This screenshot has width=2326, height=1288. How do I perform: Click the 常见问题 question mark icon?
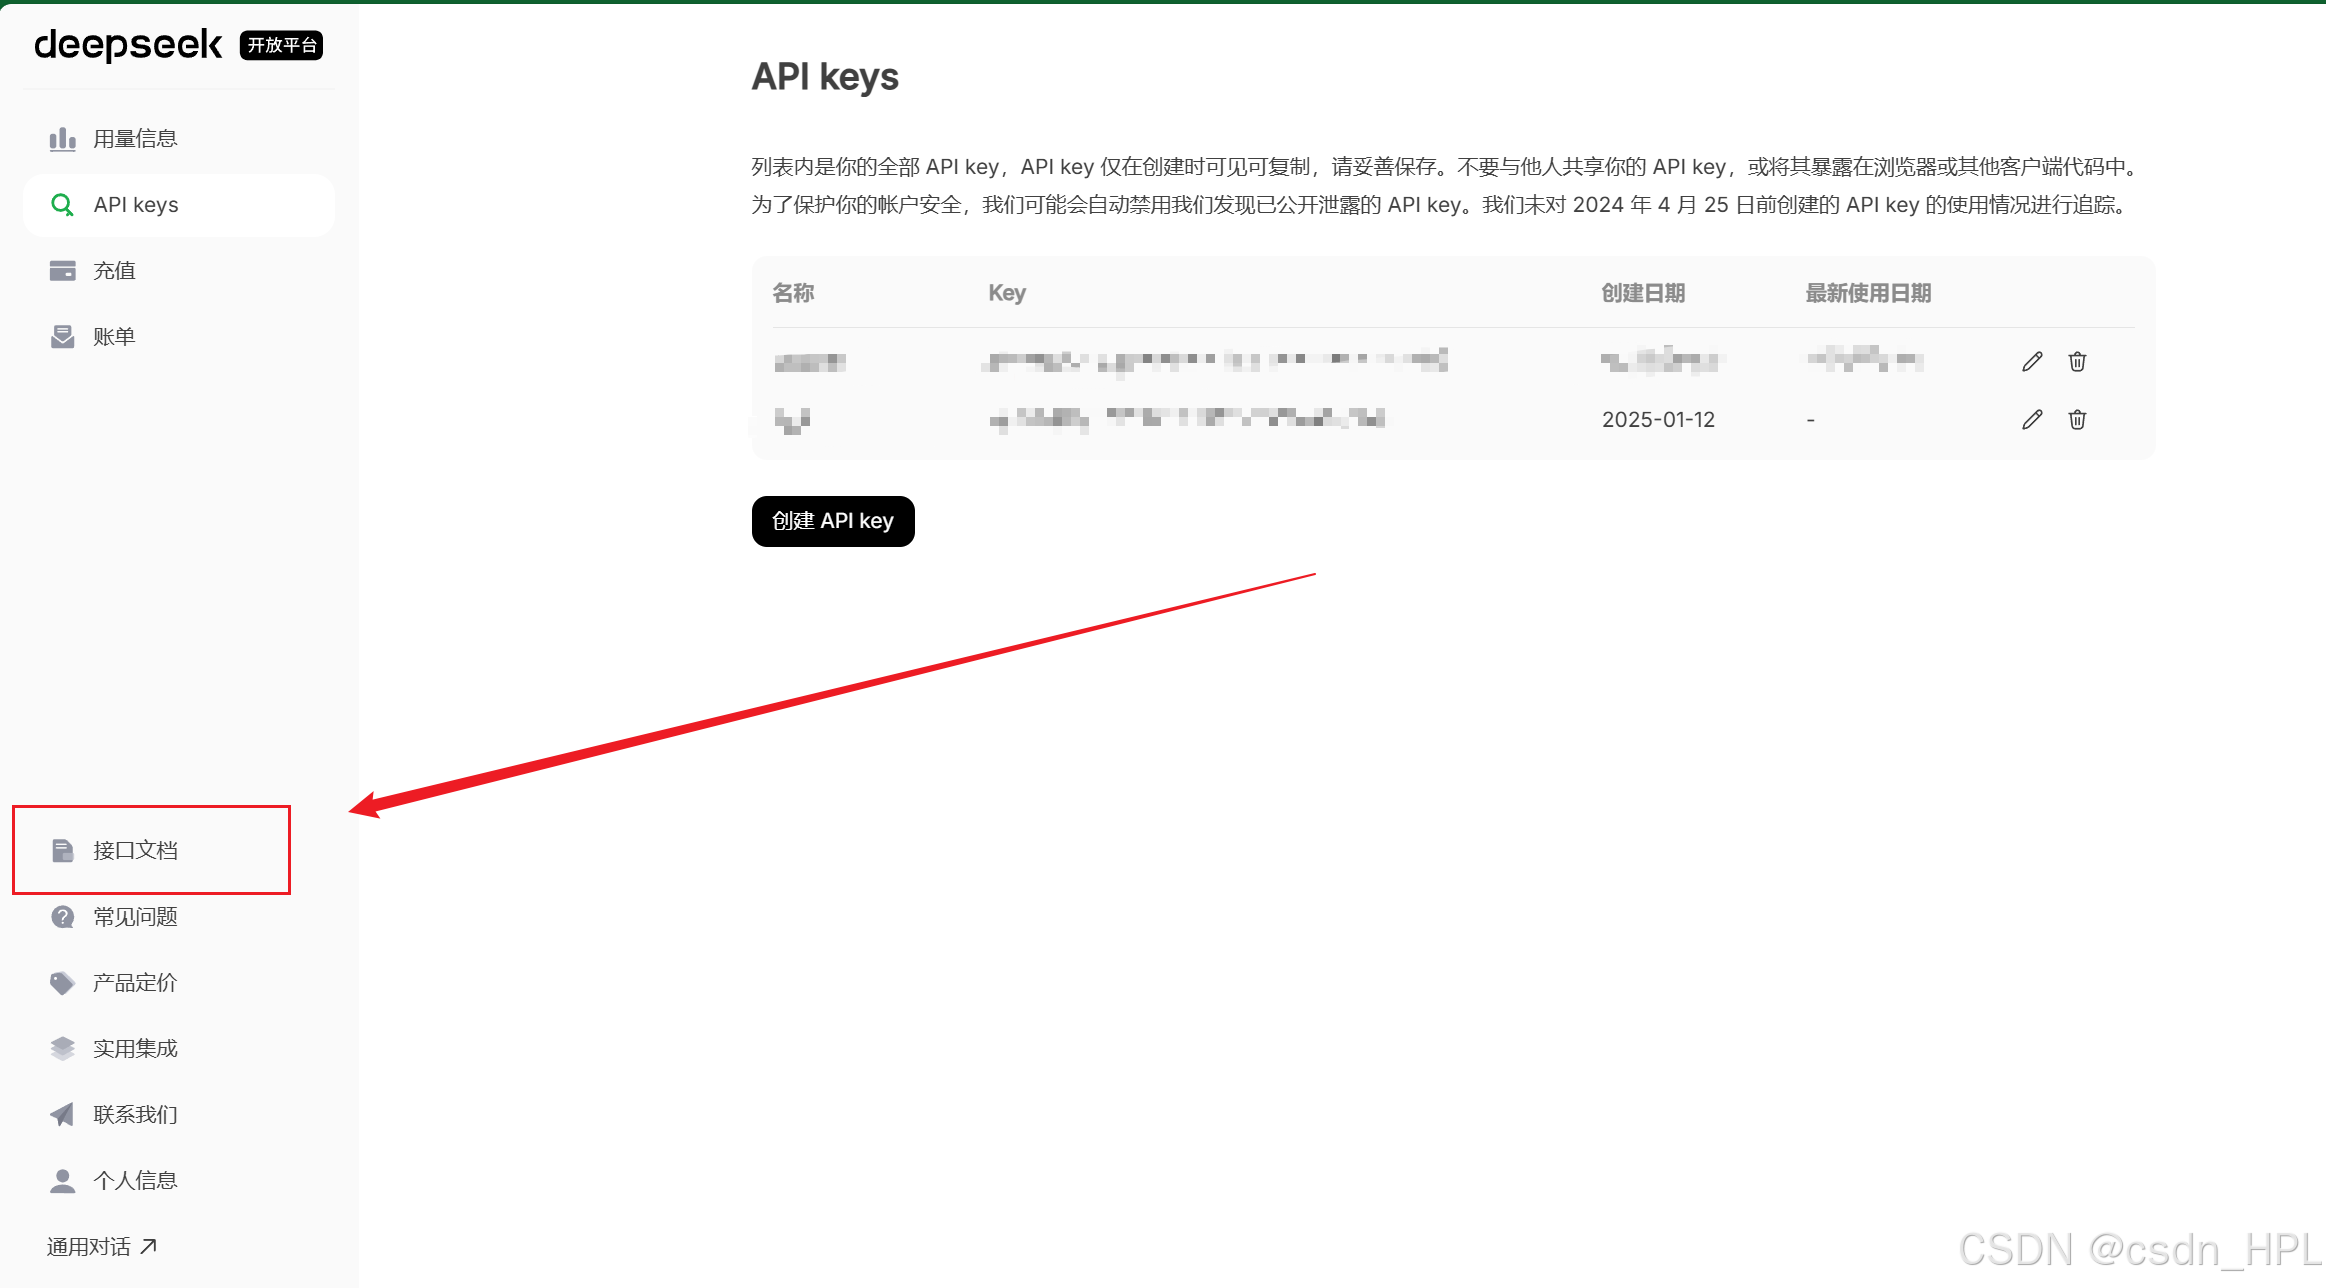pyautogui.click(x=62, y=917)
